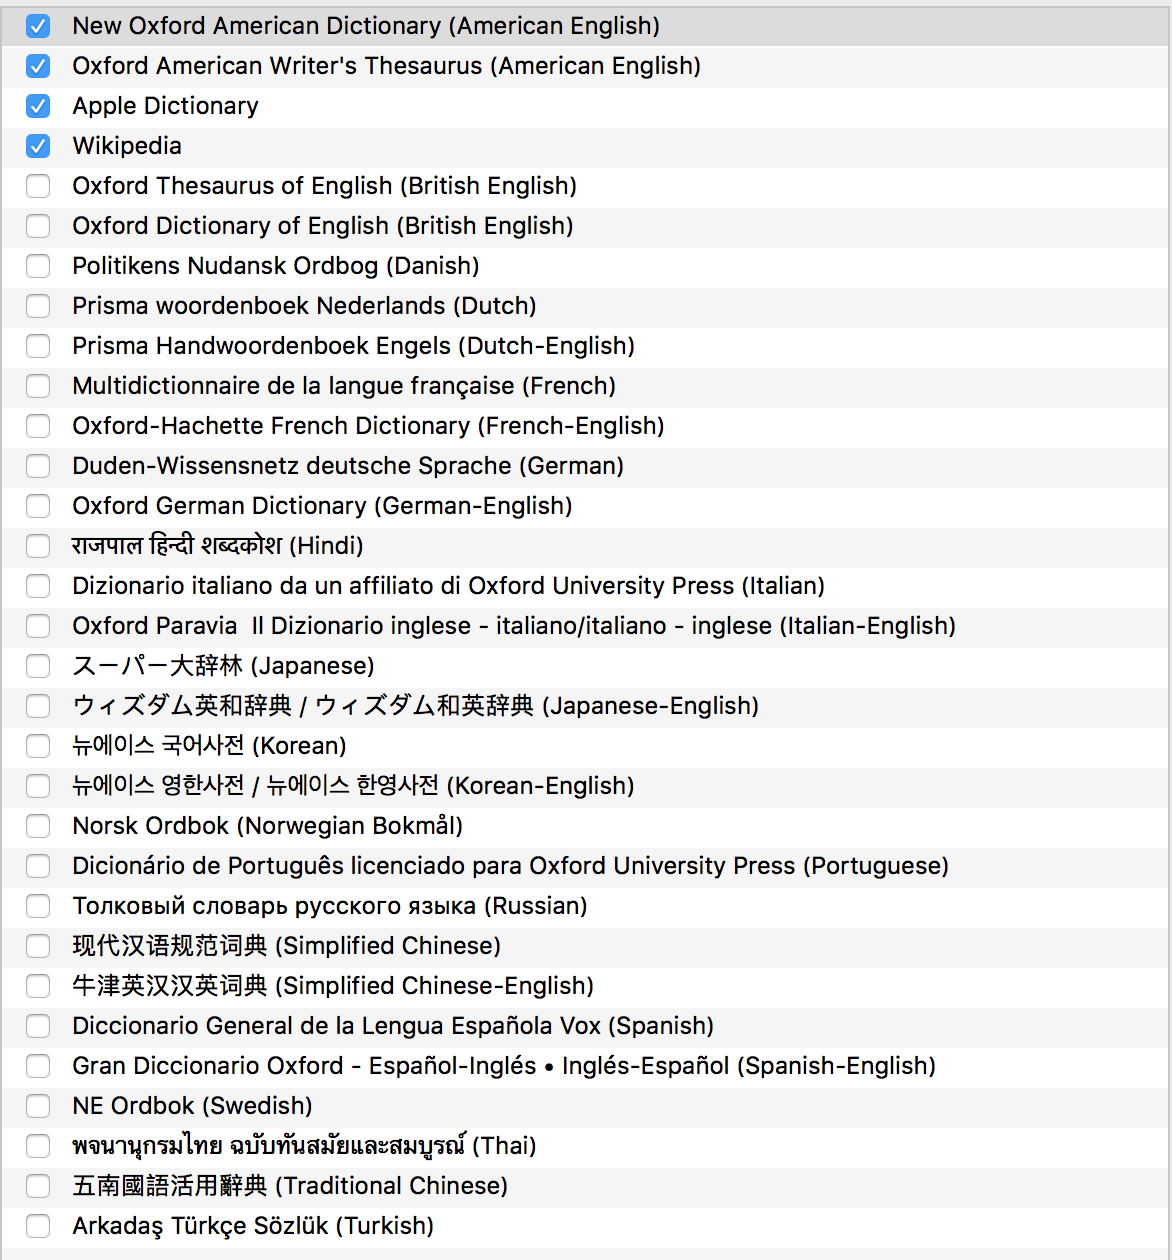The height and width of the screenshot is (1260, 1172).
Task: Click the row text ending '(Japanese)'
Action: (223, 666)
